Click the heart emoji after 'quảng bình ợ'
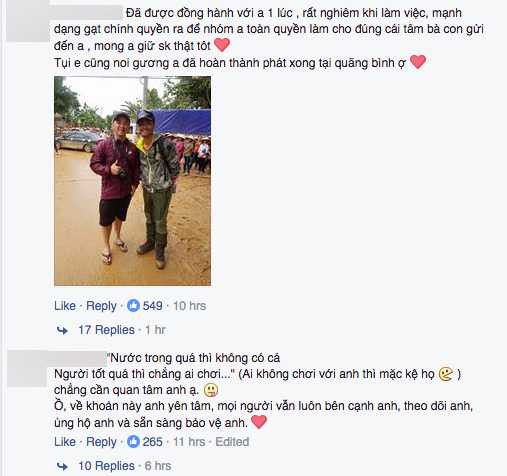This screenshot has height=476, width=507. 418,62
